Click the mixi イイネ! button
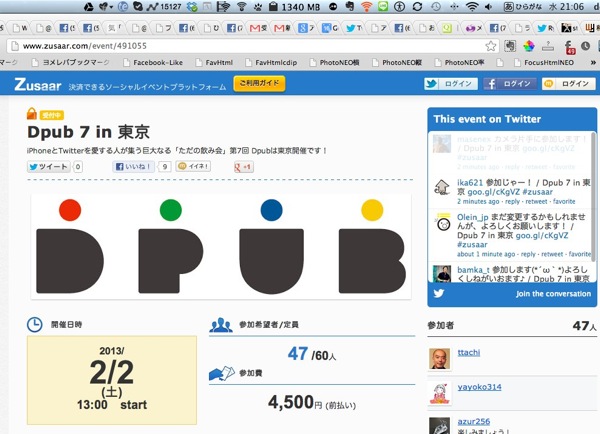Image resolution: width=600 pixels, height=434 pixels. coord(193,166)
